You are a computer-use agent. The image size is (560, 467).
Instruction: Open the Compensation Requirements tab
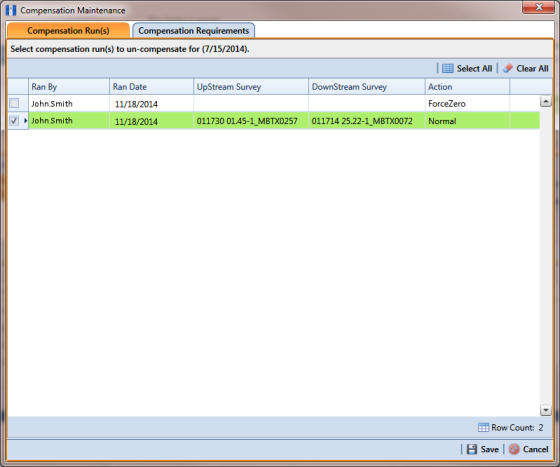click(194, 30)
